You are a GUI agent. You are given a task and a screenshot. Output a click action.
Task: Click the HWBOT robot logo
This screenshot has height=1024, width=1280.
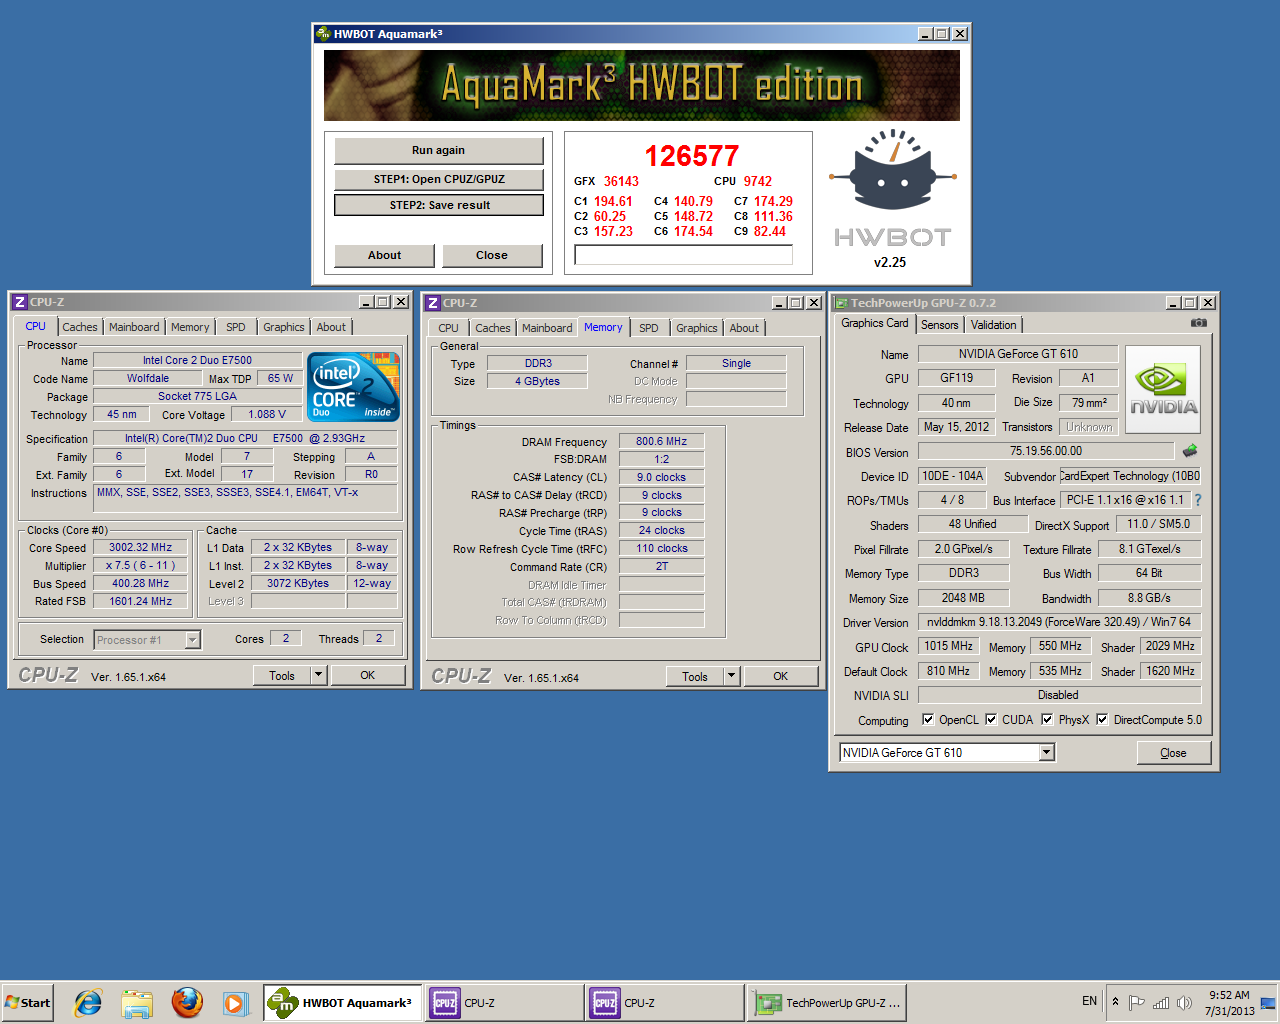point(892,169)
